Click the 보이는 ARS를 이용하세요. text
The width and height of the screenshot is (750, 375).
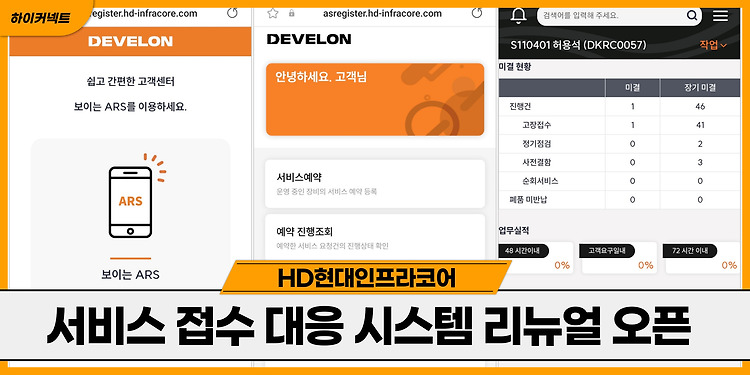[x=130, y=107]
